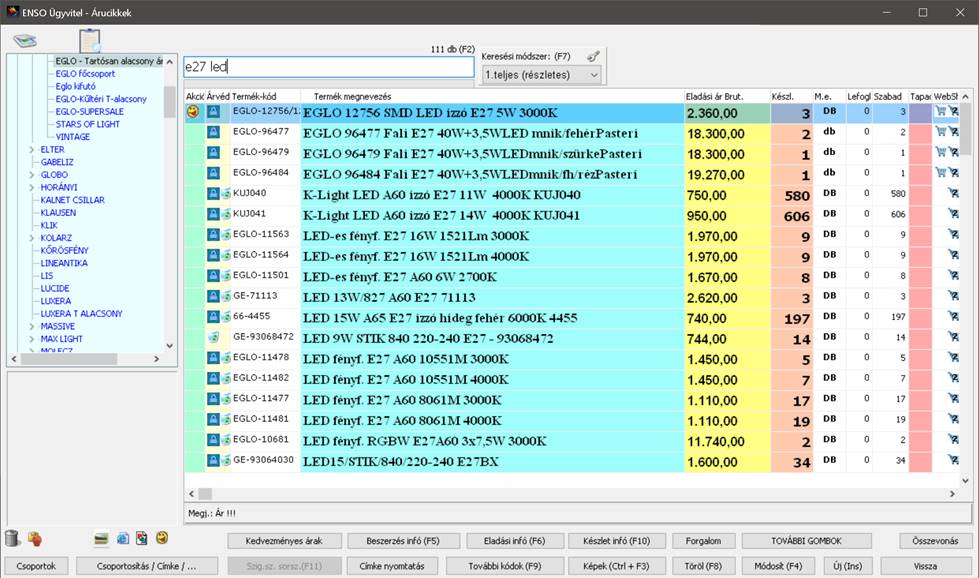
Task: Expand the GLOBO tree node
Action: (x=32, y=175)
